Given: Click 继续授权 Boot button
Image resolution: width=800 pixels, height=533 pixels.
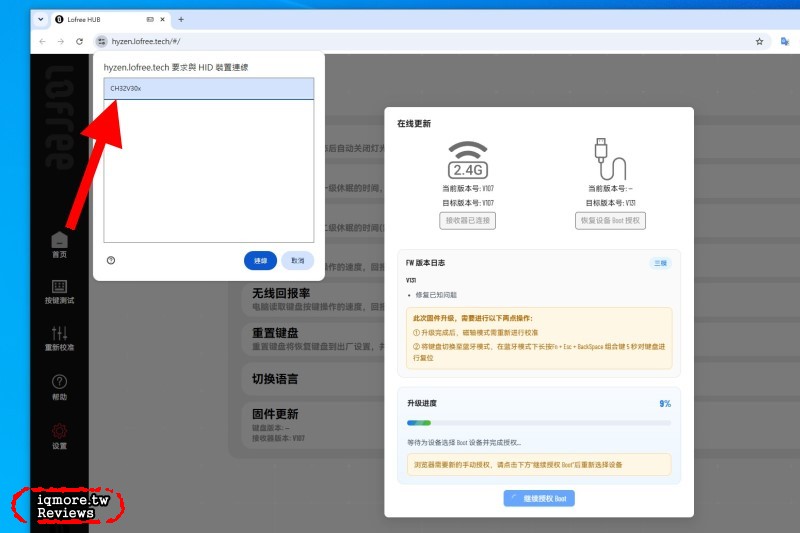Looking at the screenshot, I should coord(539,498).
